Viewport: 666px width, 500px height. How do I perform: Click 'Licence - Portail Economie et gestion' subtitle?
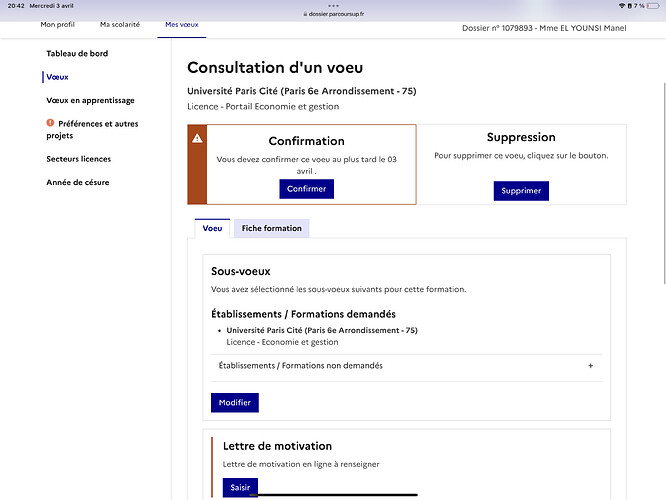point(263,107)
